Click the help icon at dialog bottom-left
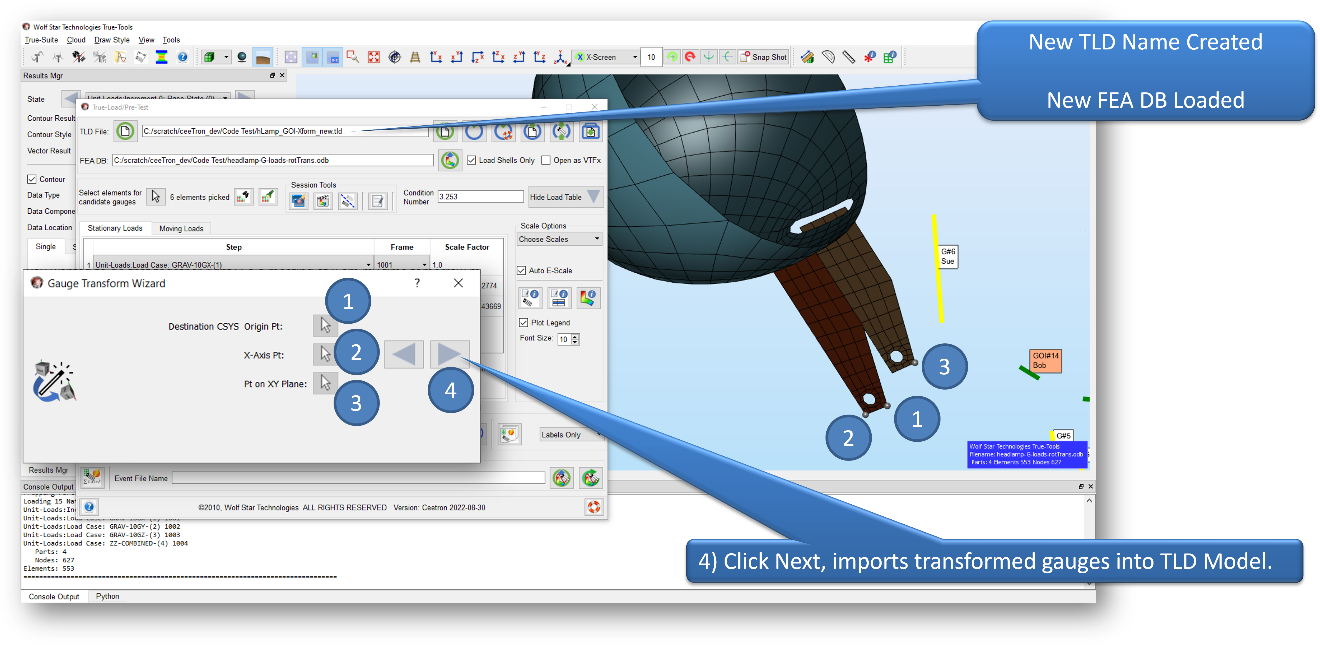 click(x=90, y=507)
